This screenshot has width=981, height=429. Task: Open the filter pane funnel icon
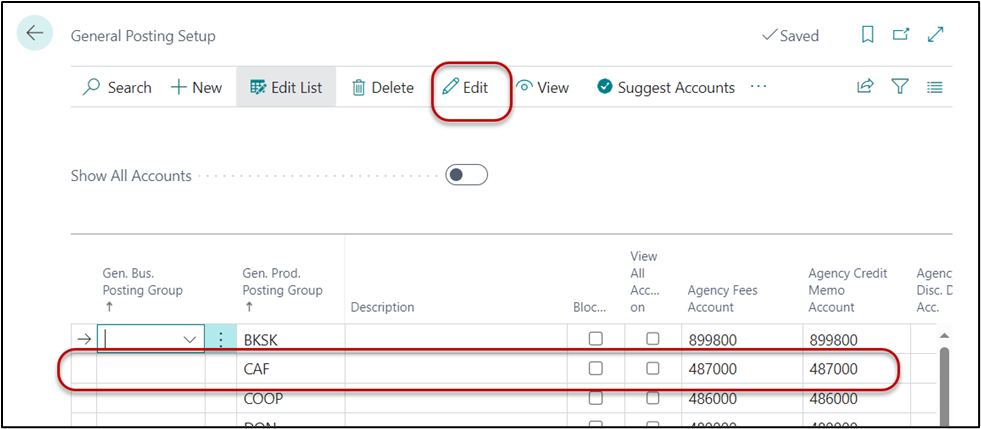click(x=900, y=87)
